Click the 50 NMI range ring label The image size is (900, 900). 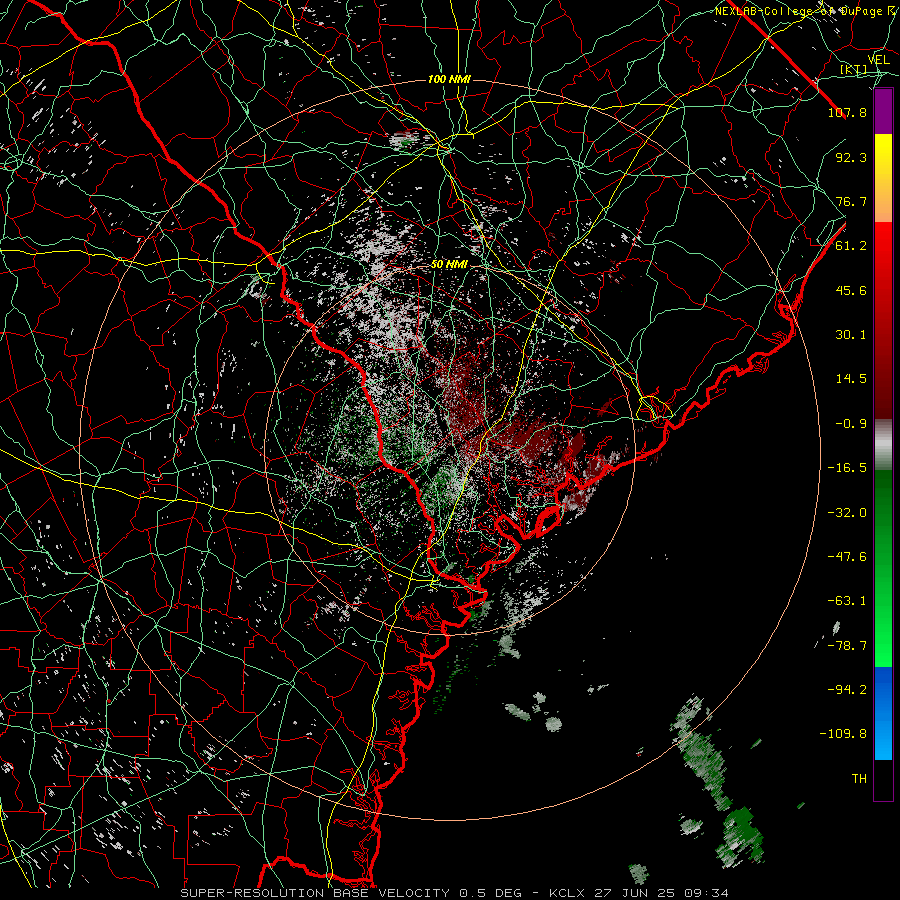tap(449, 265)
